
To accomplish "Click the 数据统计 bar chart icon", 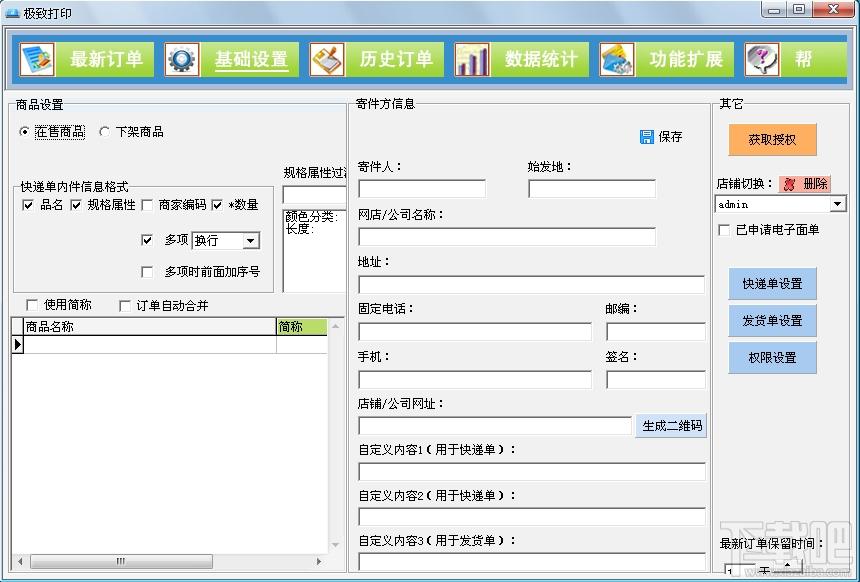I will click(472, 59).
